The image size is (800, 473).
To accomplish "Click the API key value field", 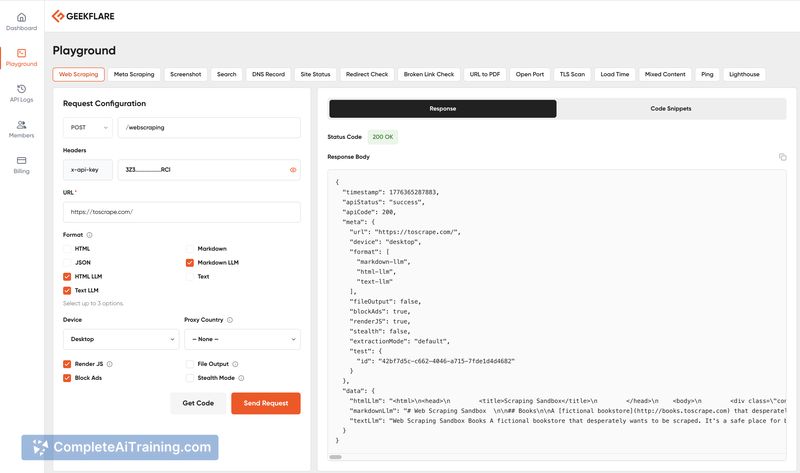I will (x=209, y=170).
